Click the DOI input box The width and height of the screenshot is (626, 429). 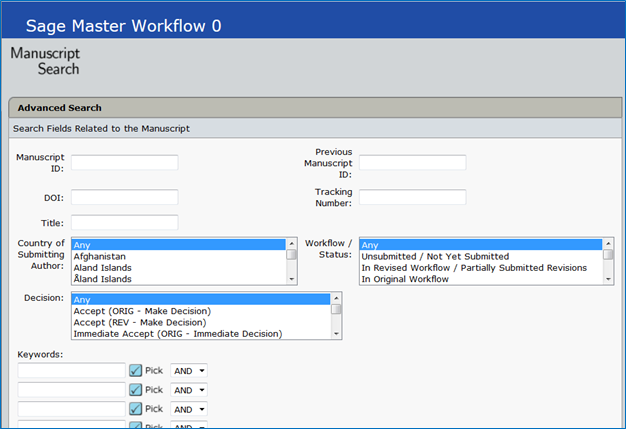(124, 197)
